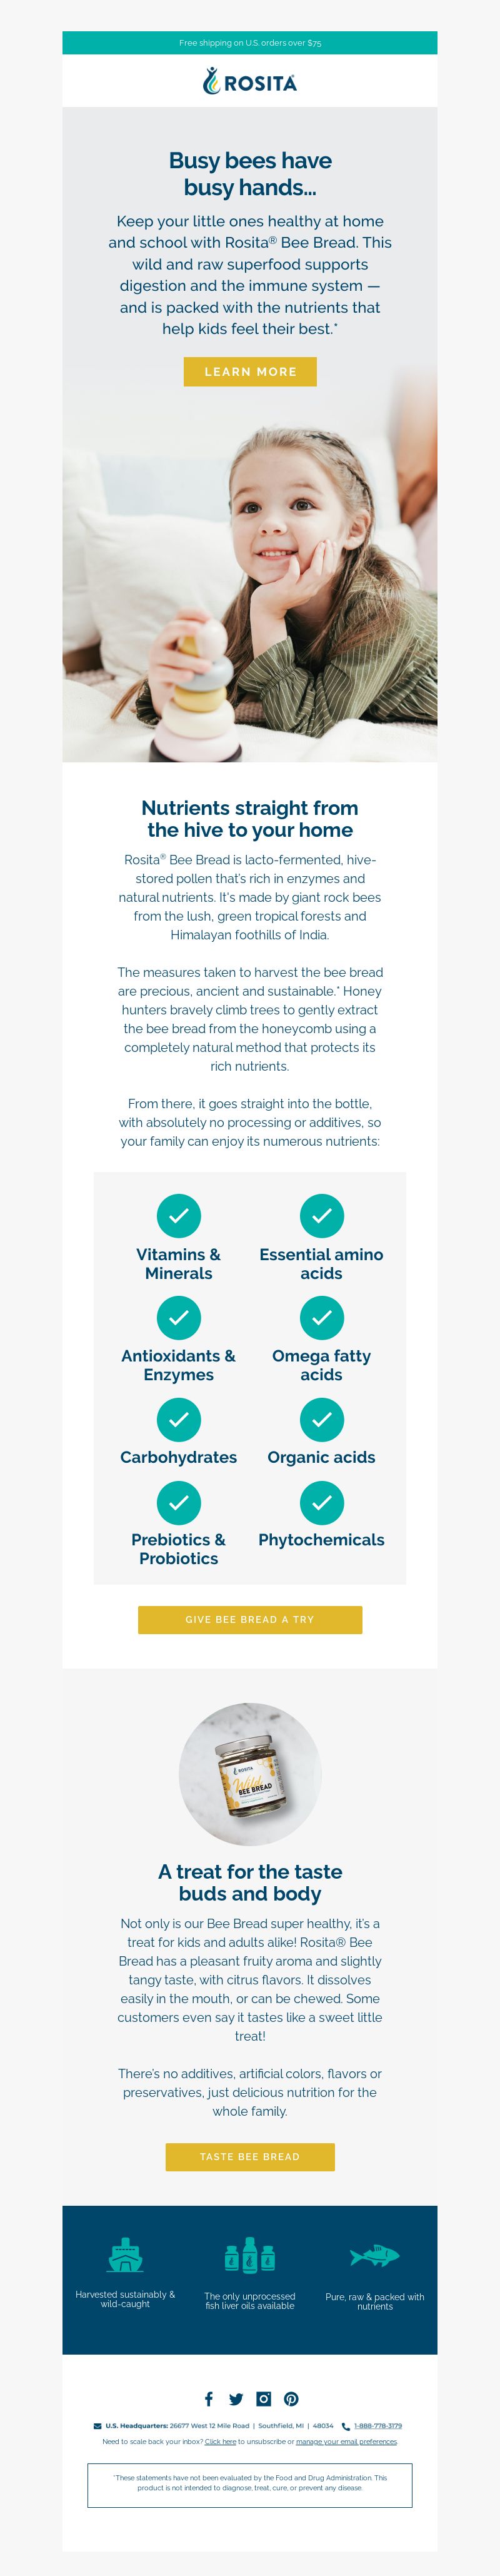Viewport: 500px width, 2576px height.
Task: Open the Pinterest social icon
Action: click(x=291, y=2399)
